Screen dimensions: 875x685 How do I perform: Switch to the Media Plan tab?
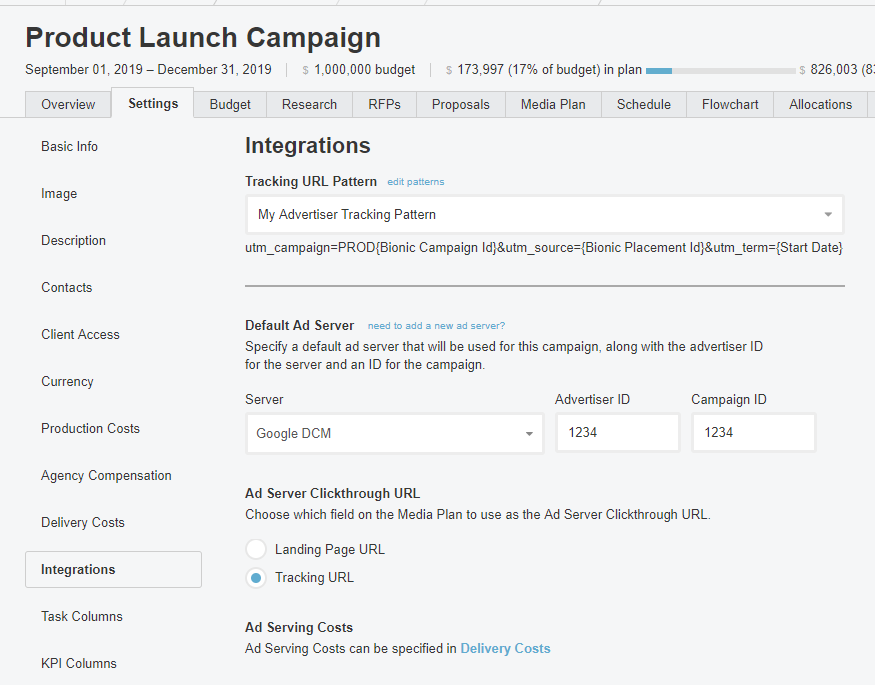553,104
